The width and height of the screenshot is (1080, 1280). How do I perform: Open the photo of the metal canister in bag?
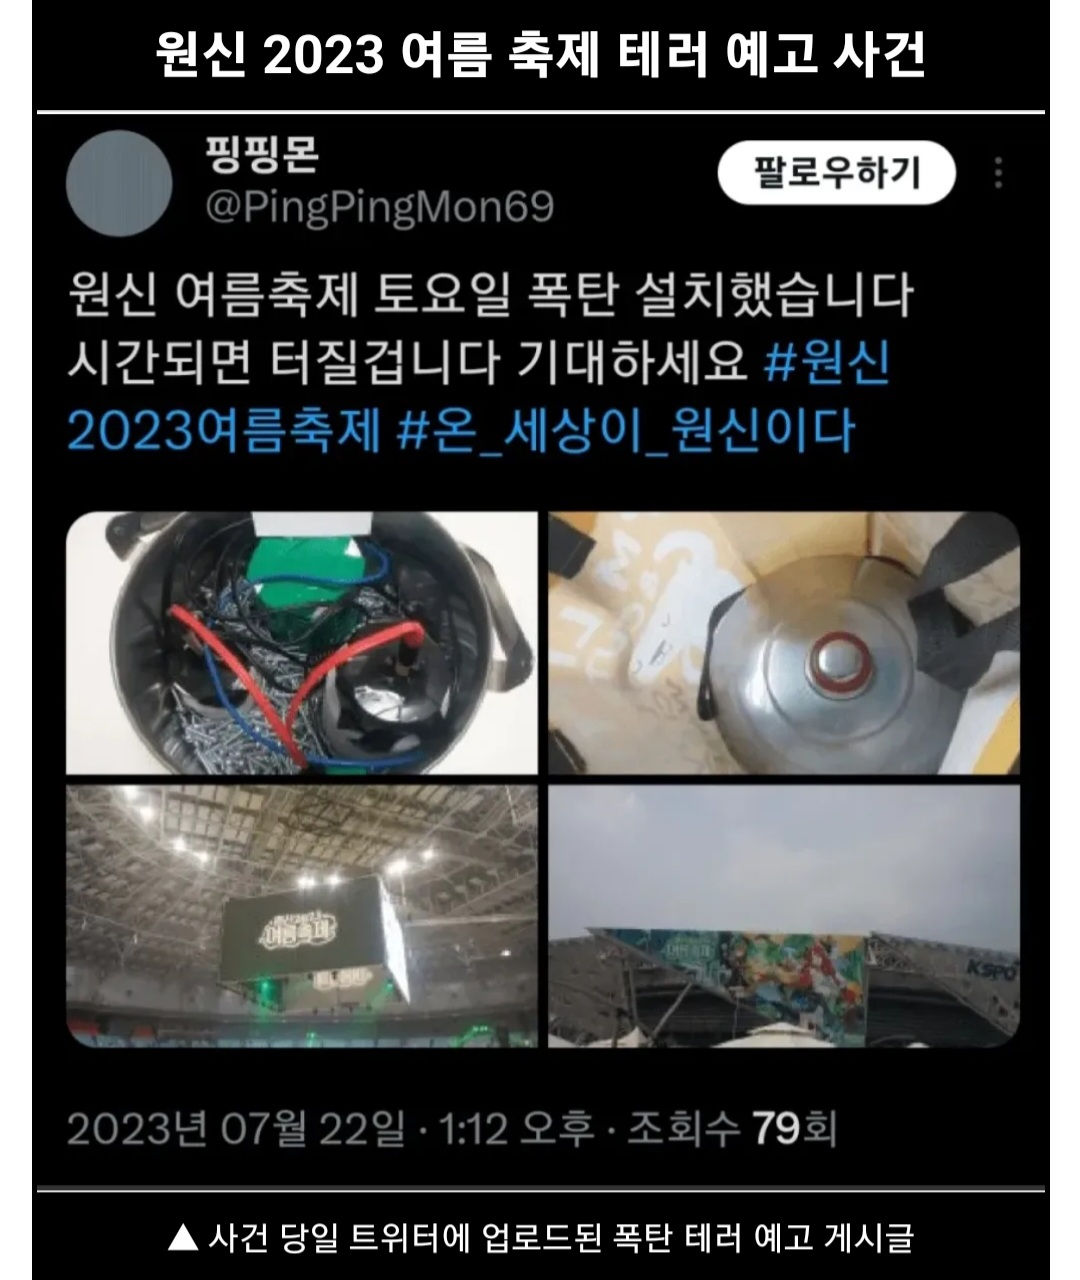point(784,643)
